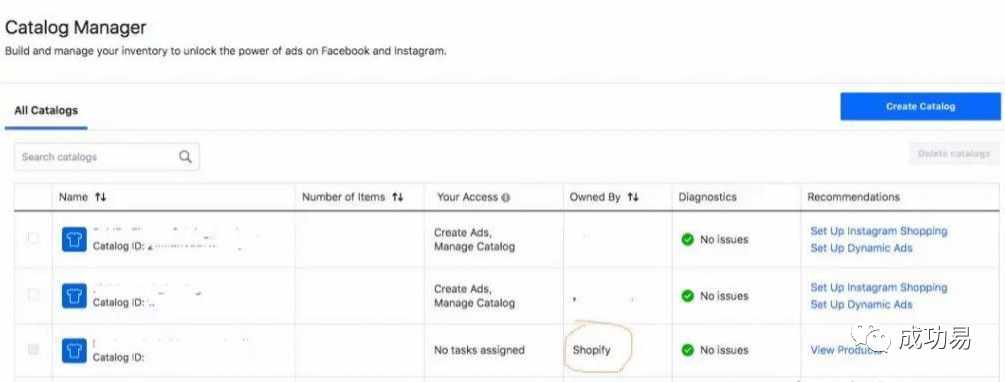Screen dimensions: 1005x382
Task: Check the first catalog row checkbox
Action: [x=33, y=238]
